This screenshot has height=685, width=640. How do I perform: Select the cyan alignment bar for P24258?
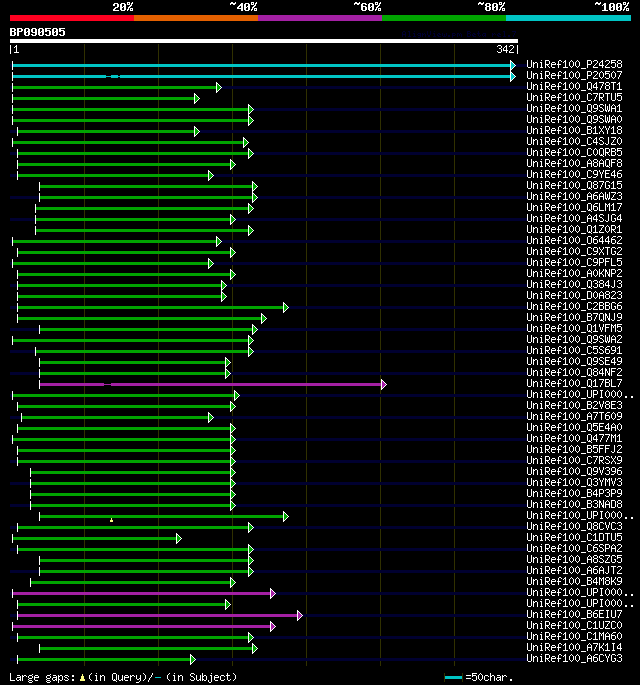click(264, 66)
